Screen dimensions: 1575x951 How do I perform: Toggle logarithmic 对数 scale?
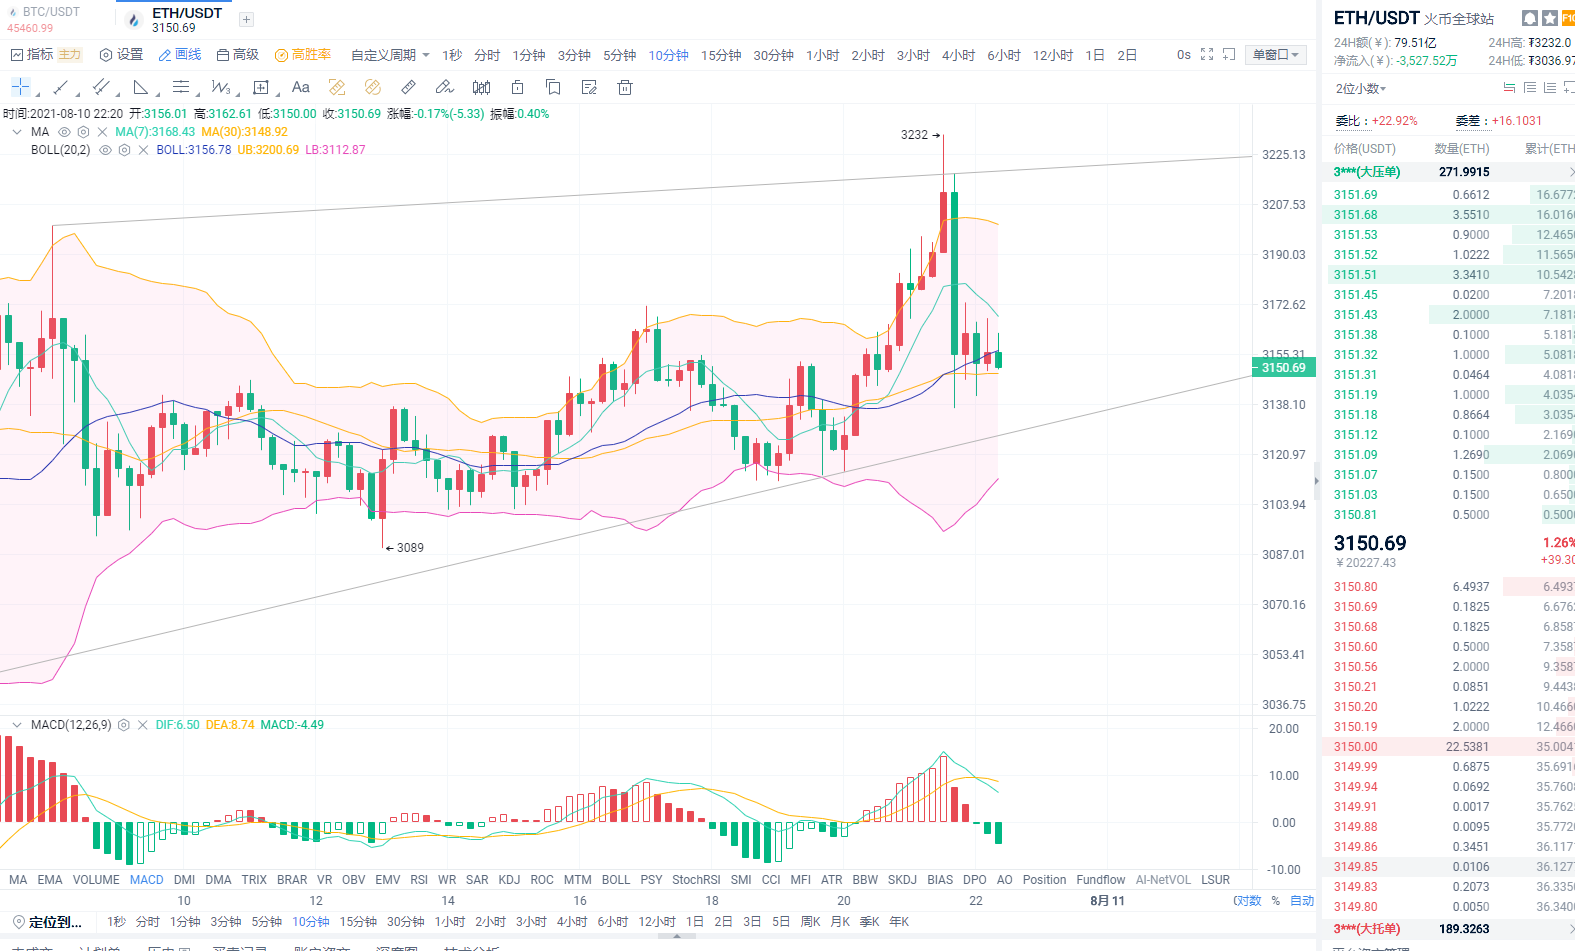click(1247, 901)
